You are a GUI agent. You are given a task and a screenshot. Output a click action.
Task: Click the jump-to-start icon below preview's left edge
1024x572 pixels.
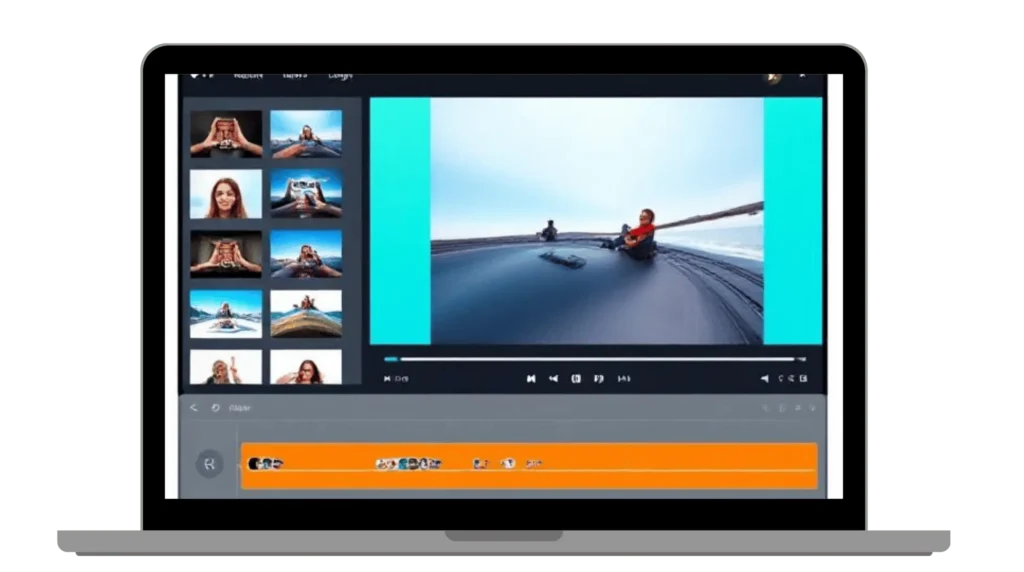389,379
